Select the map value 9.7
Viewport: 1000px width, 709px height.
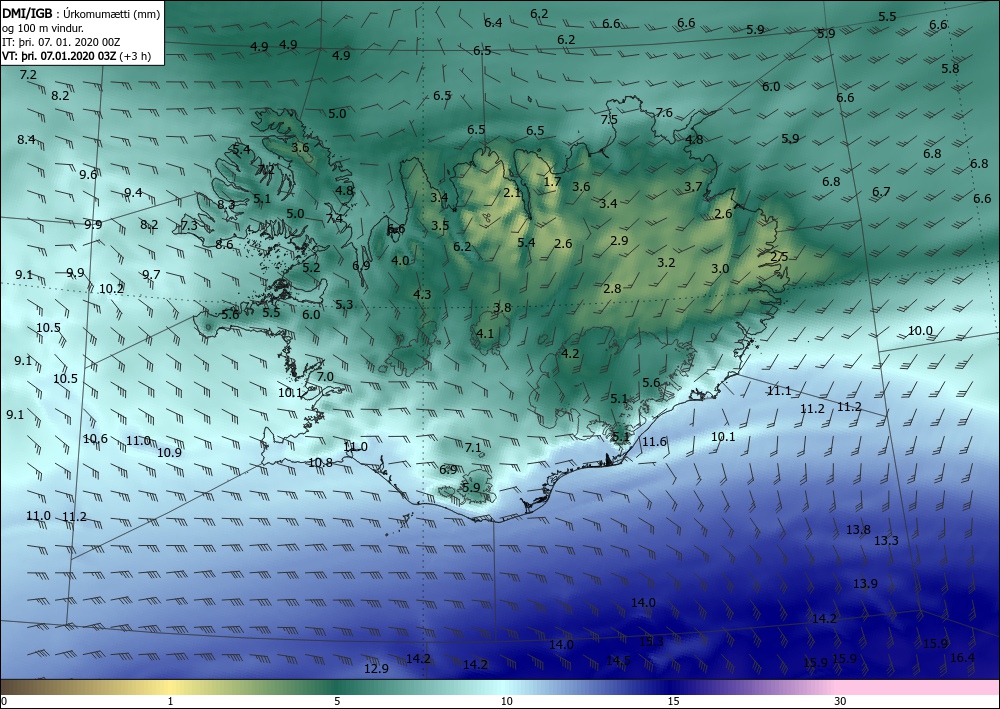click(151, 274)
